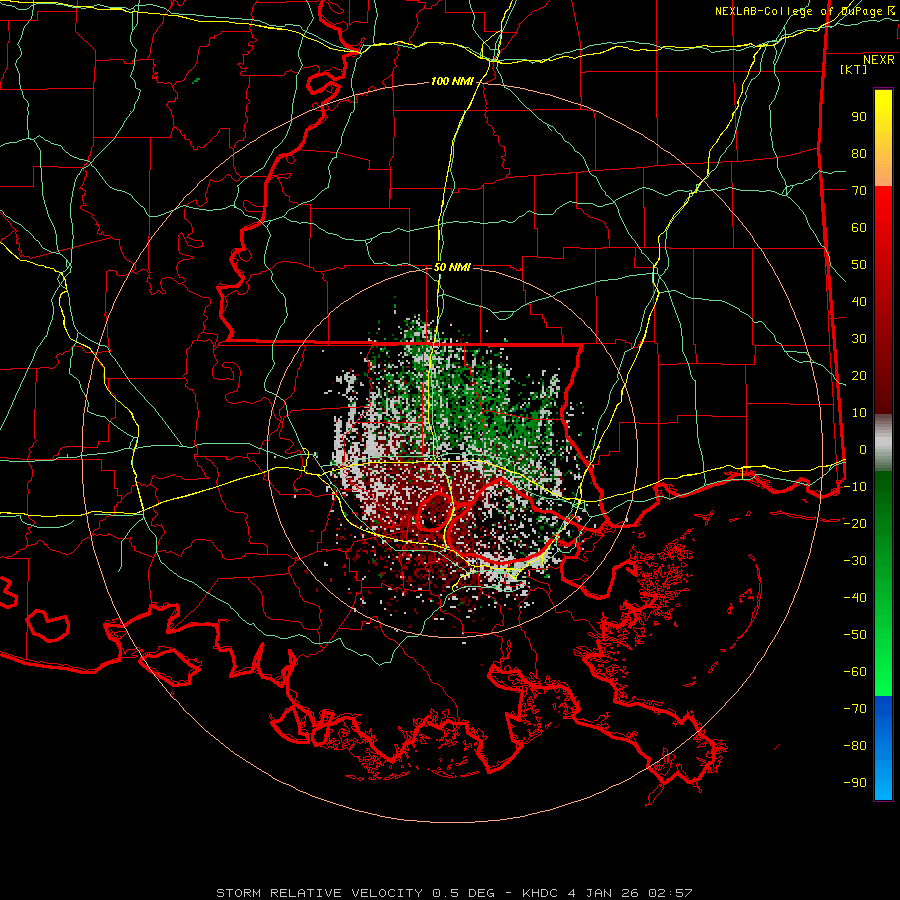900x900 pixels.
Task: Click the -90 value on the velocity scale
Action: click(x=855, y=782)
